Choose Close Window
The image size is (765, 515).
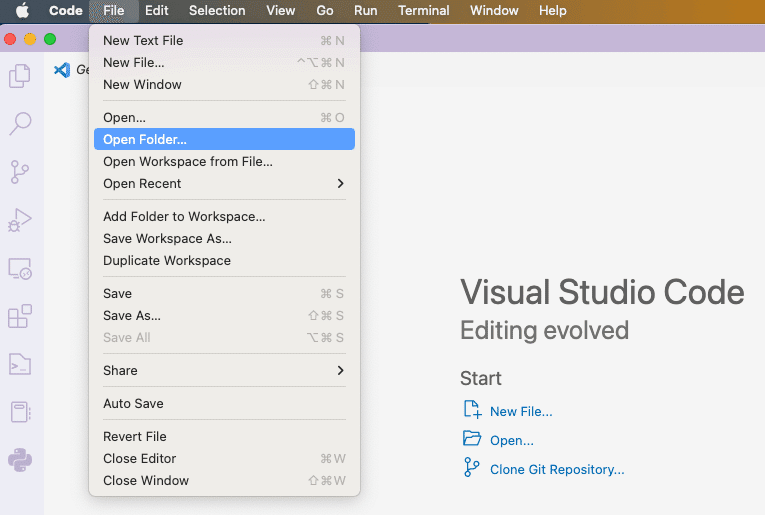point(224,480)
